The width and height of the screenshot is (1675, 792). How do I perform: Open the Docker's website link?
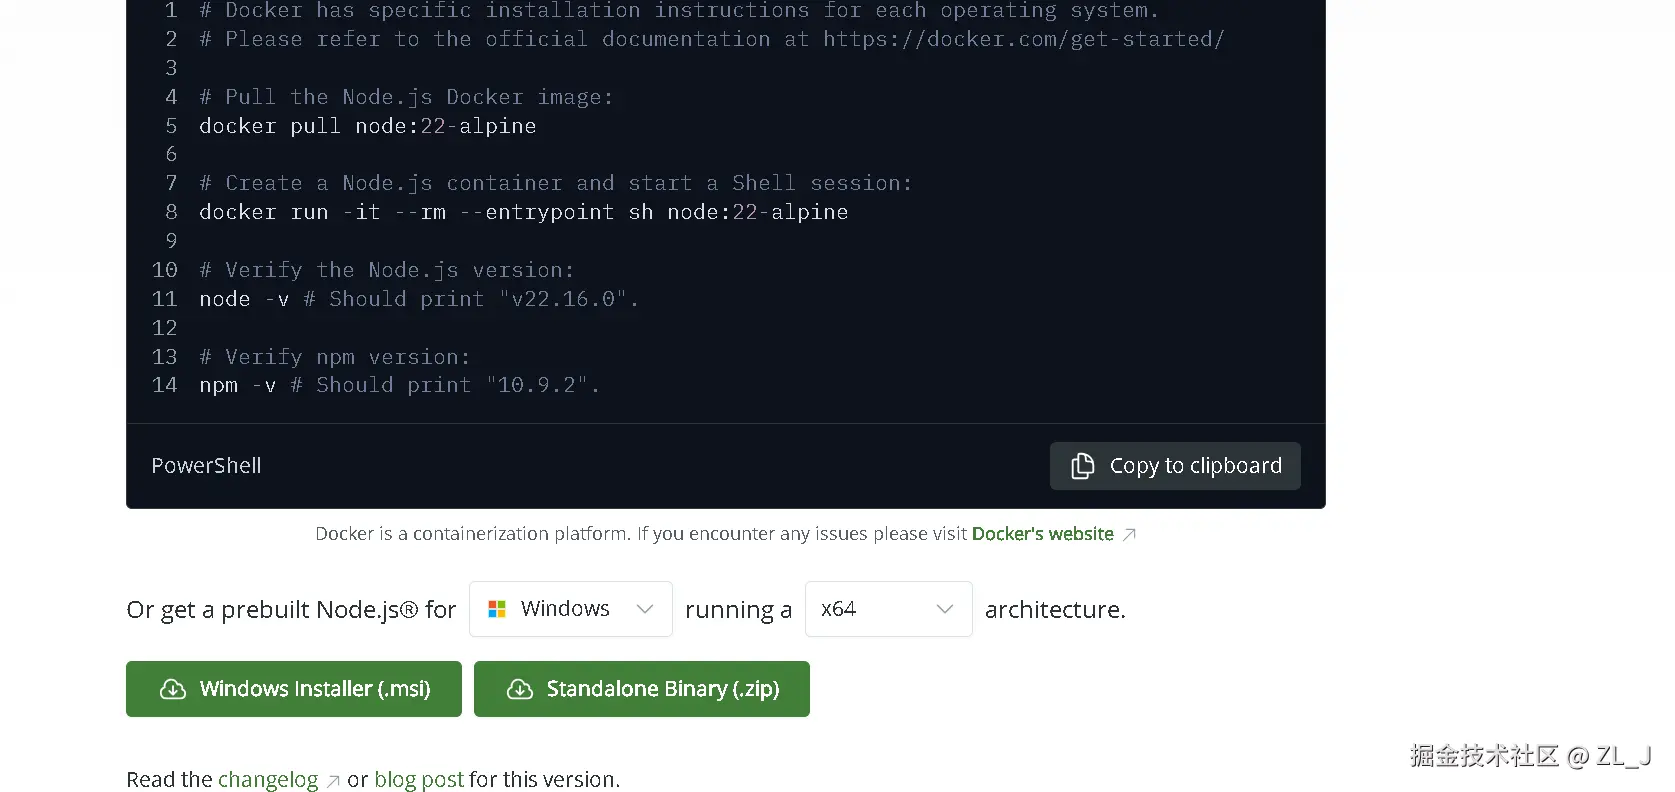(x=1042, y=534)
